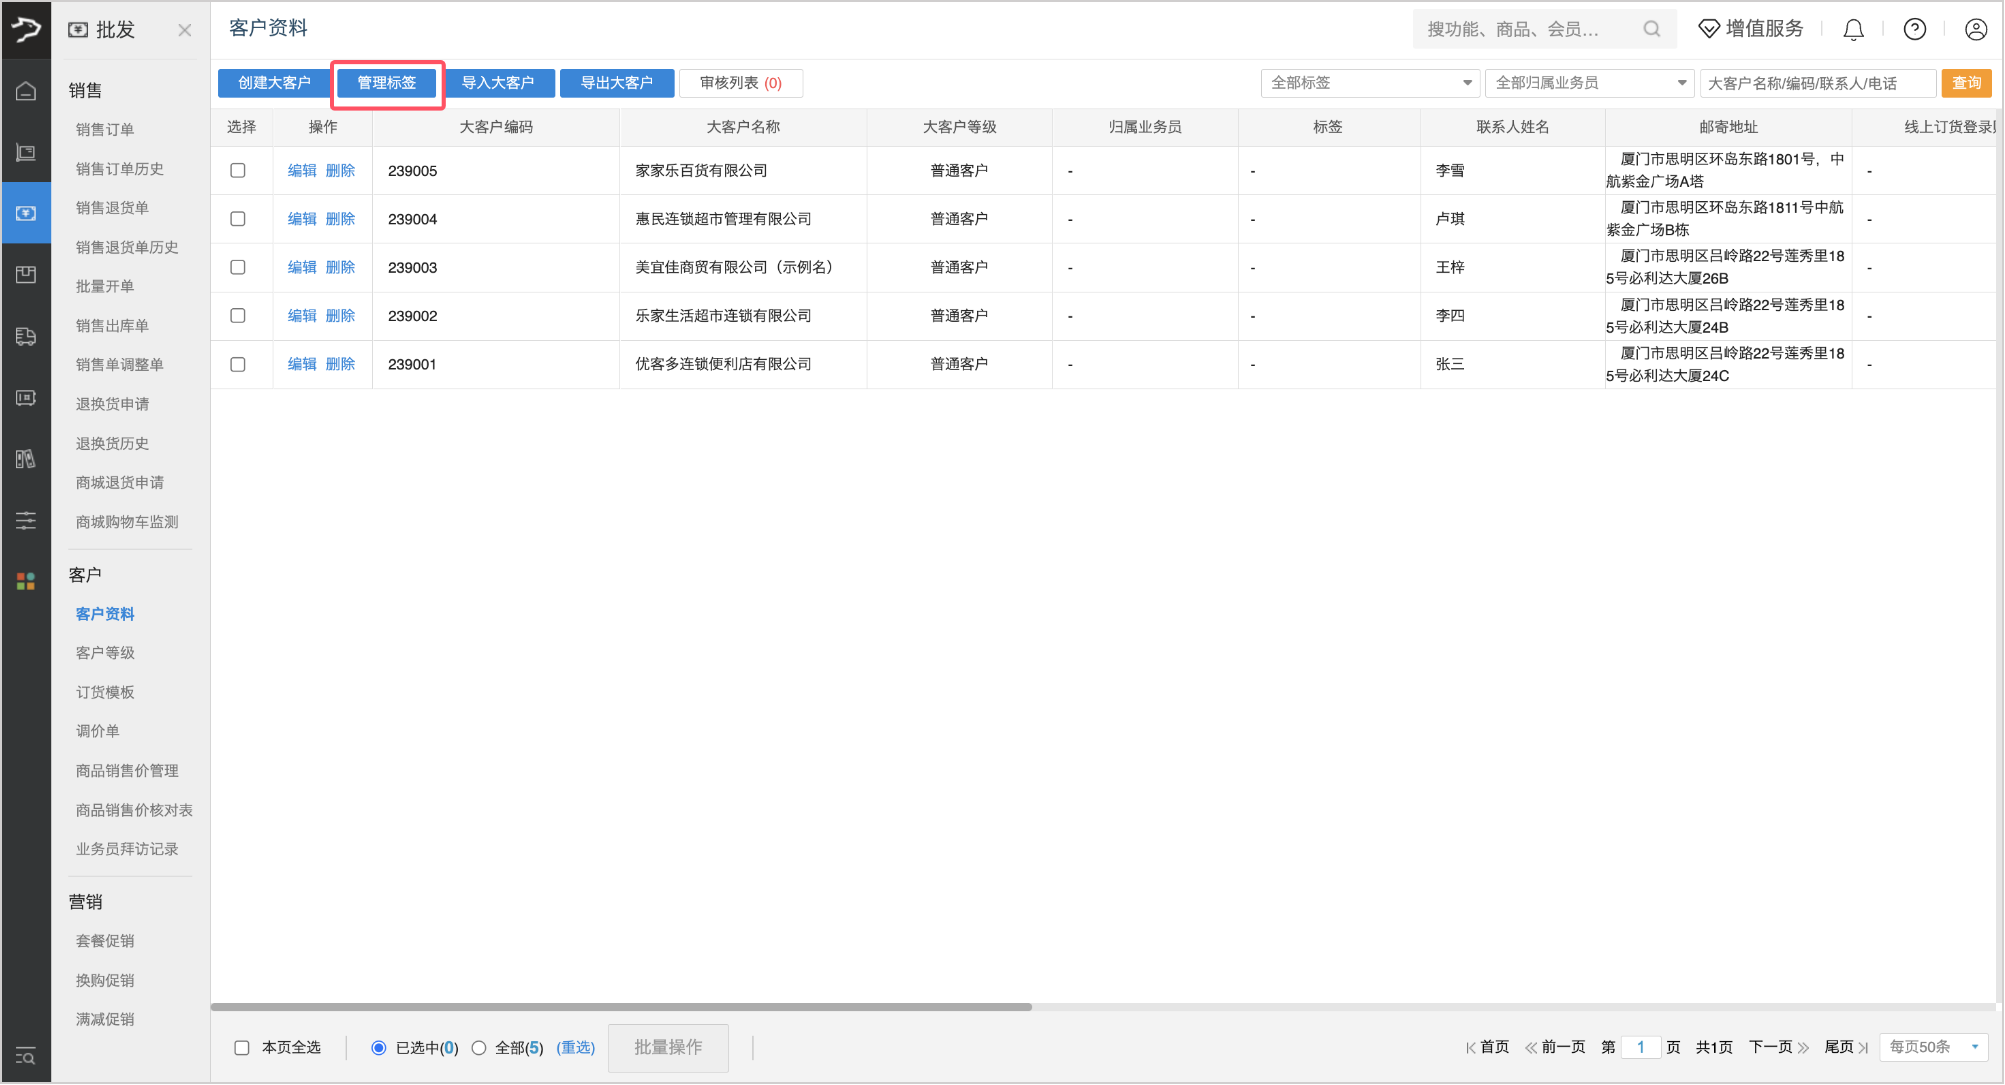The width and height of the screenshot is (2005, 1085).
Task: Open the Home icon in sidebar
Action: point(27,91)
